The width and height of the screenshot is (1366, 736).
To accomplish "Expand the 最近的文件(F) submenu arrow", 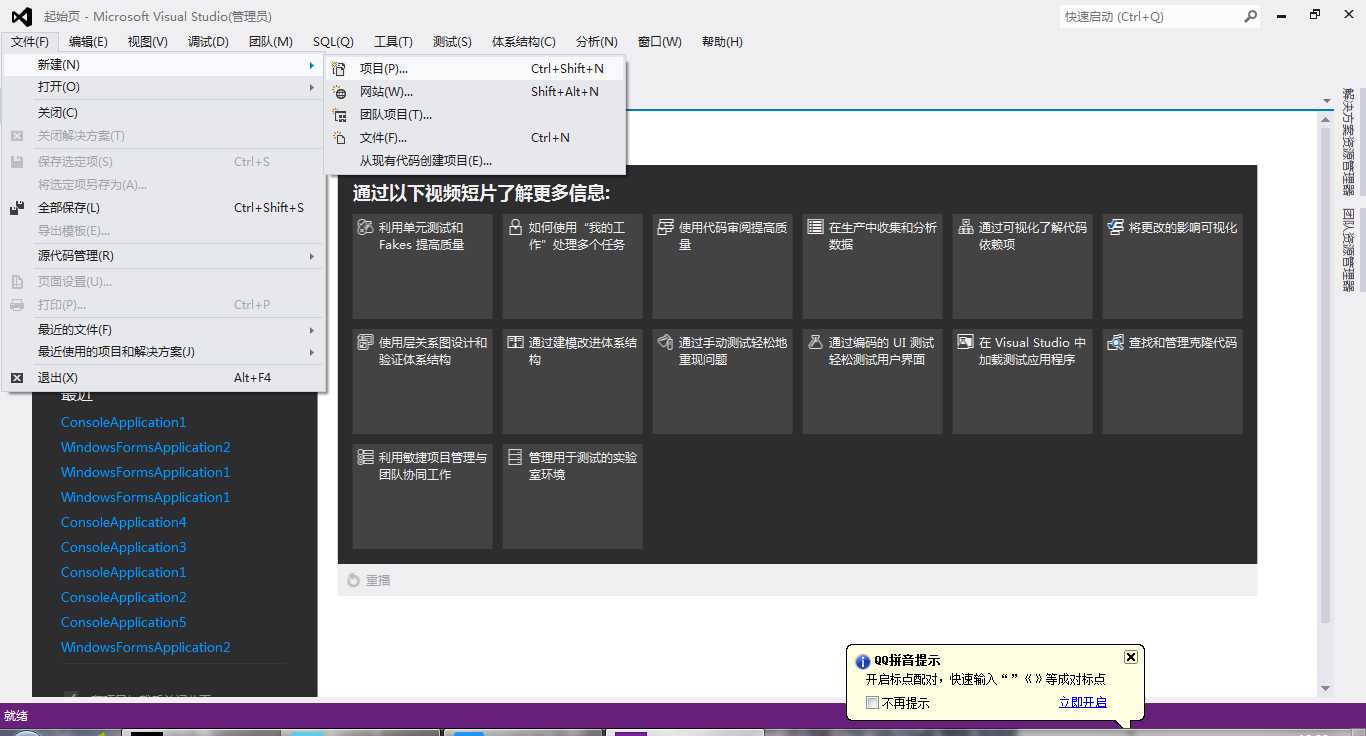I will click(312, 330).
